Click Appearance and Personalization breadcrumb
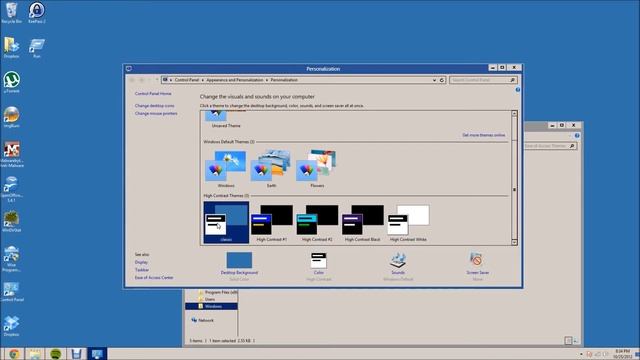640x360 pixels. point(235,80)
